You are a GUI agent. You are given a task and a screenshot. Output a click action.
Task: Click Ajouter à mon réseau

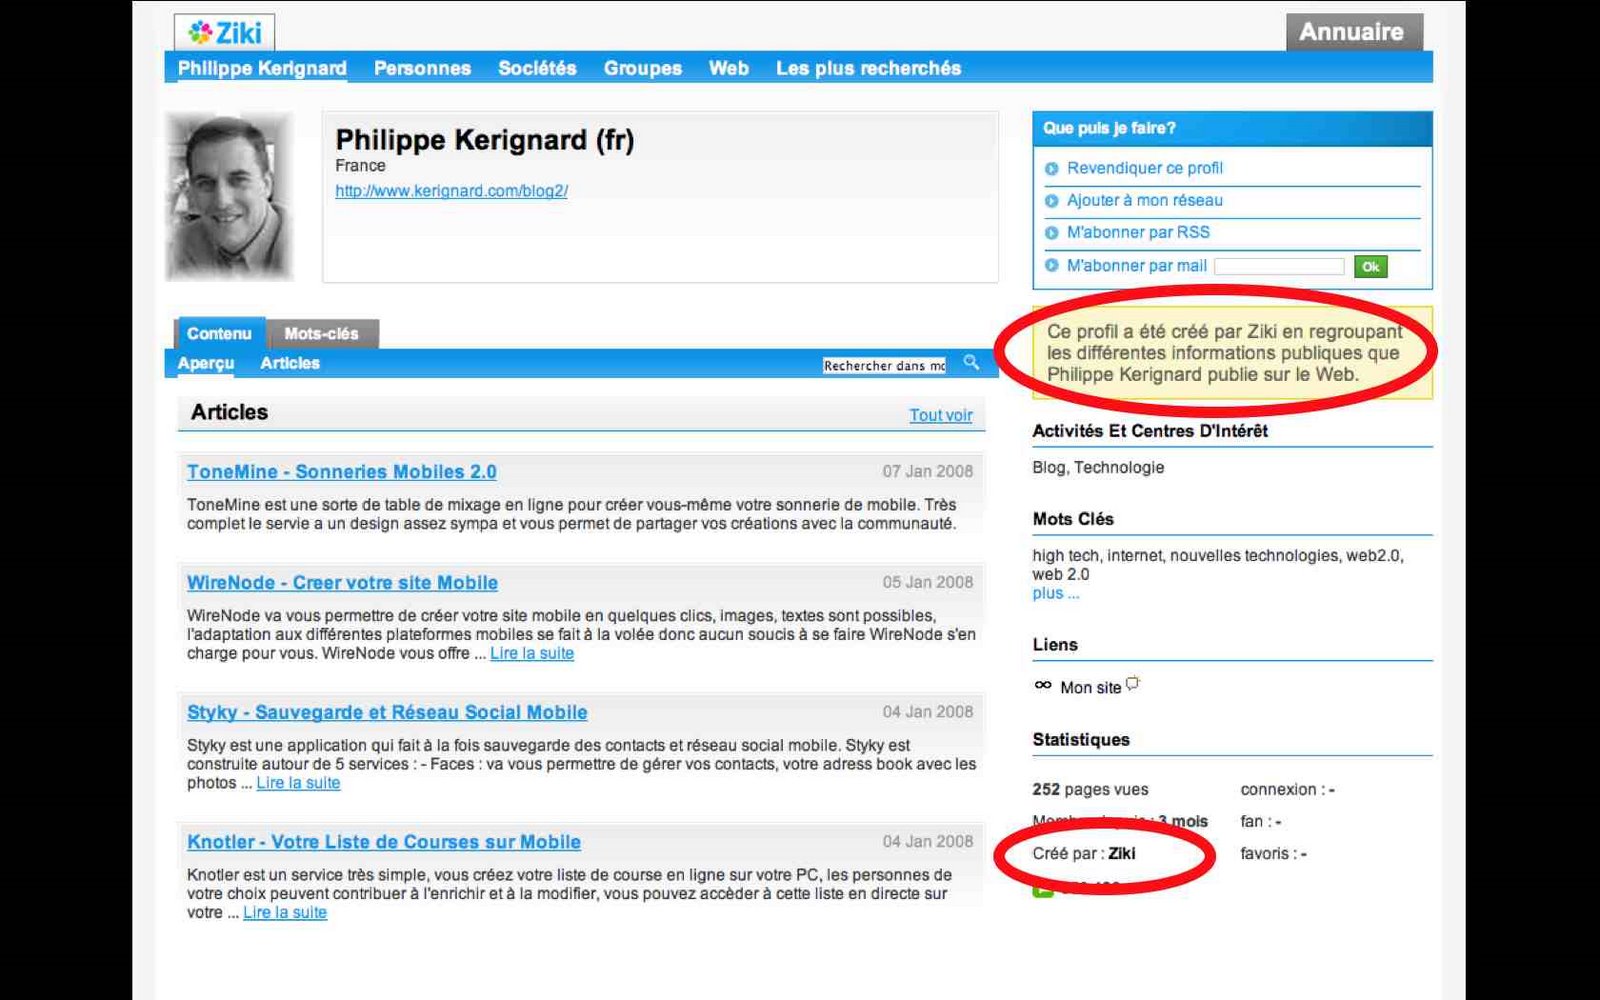coord(1145,200)
